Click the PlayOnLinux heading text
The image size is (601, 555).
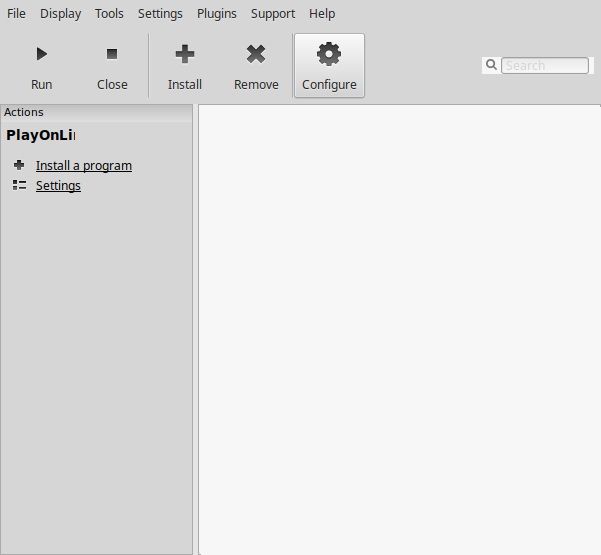(41, 135)
